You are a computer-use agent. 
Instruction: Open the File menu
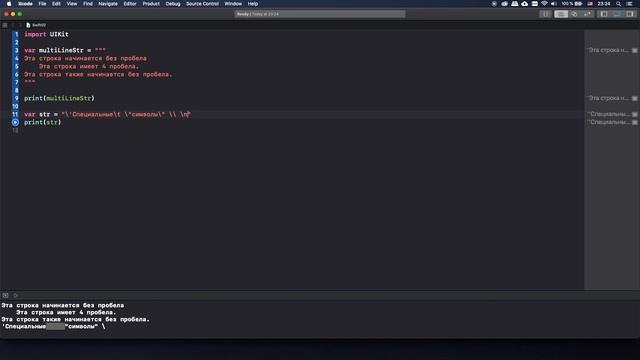coord(42,4)
